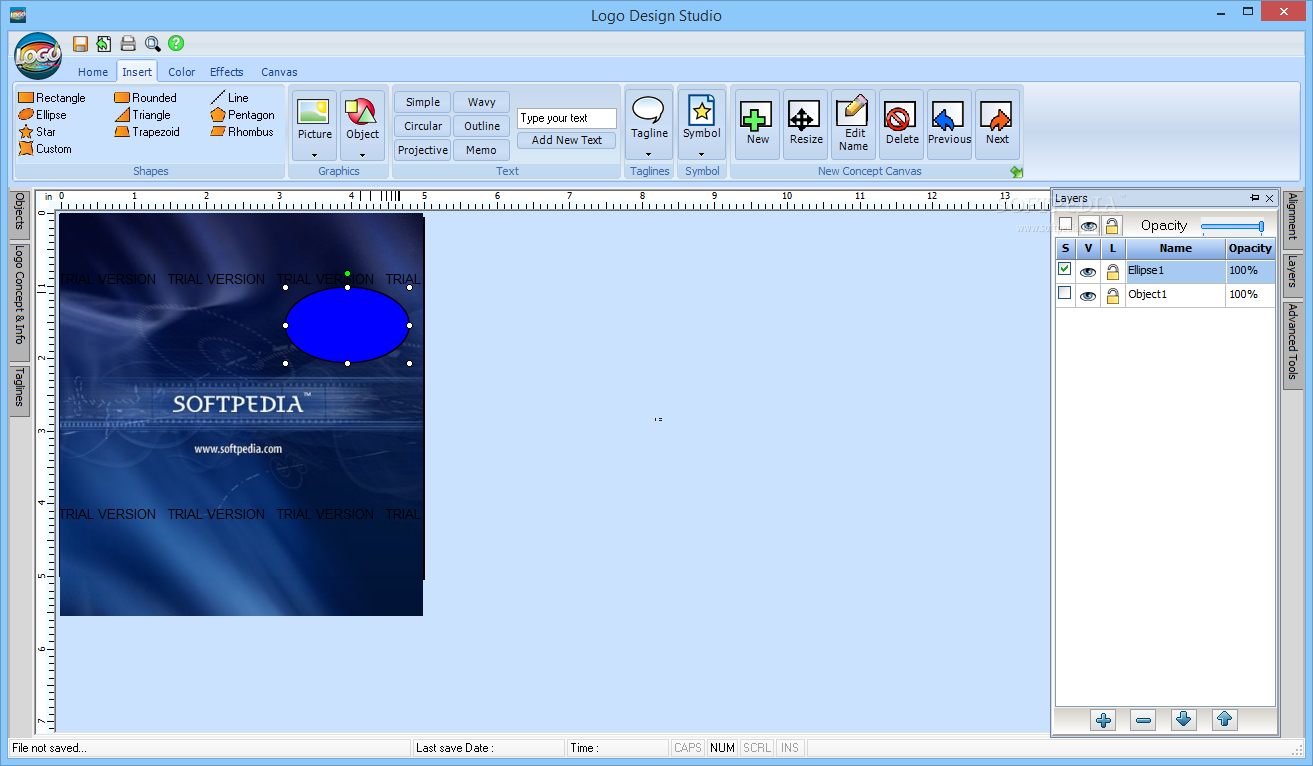Insert a Rectangle shape
1313x766 pixels.
coord(52,98)
